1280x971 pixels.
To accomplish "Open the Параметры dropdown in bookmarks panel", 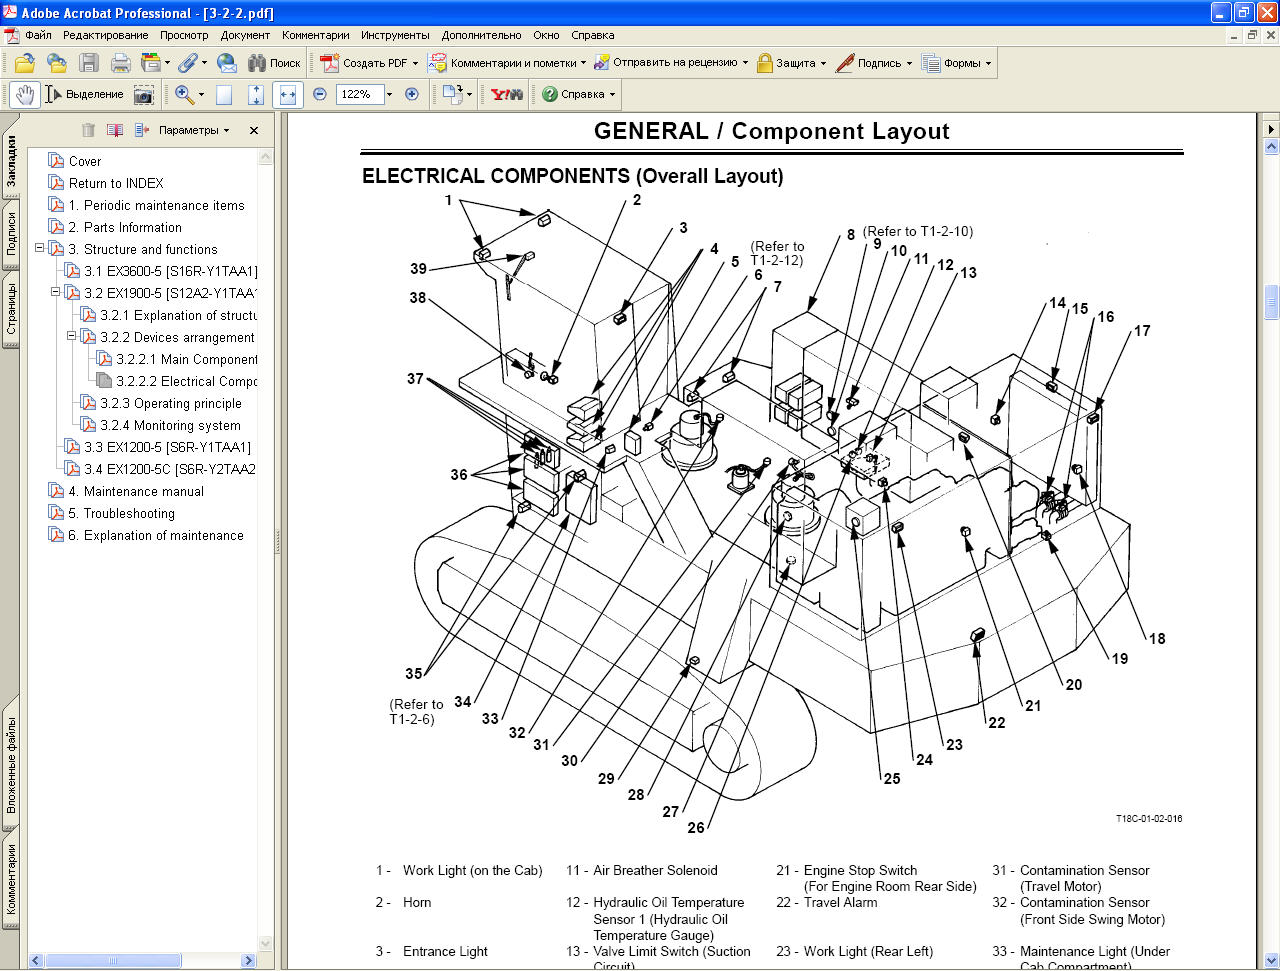I will (193, 130).
